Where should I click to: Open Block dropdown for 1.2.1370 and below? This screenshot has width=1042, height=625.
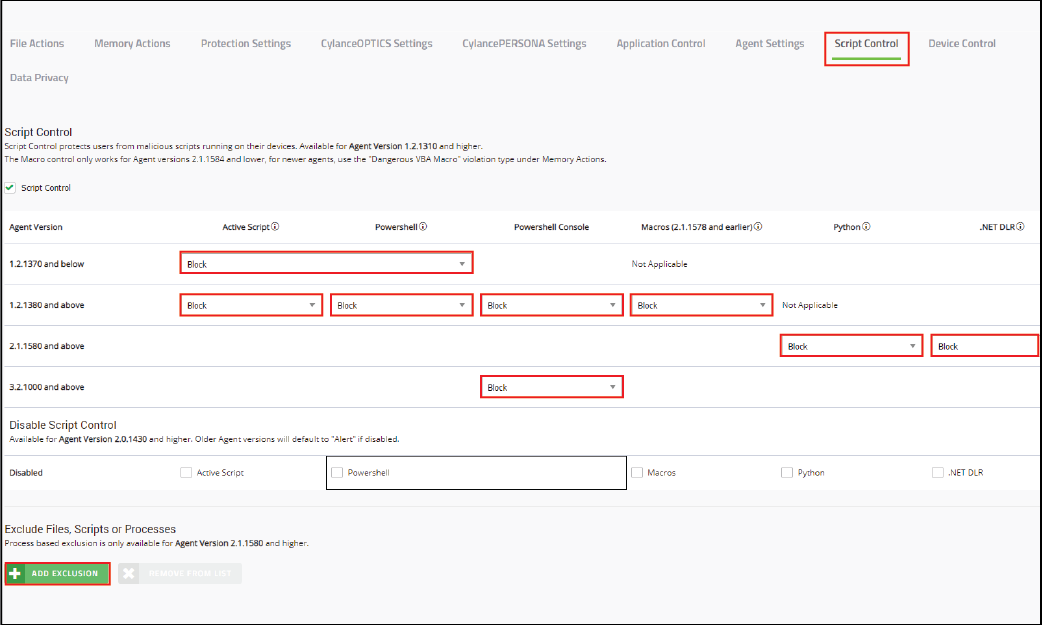pyautogui.click(x=326, y=263)
